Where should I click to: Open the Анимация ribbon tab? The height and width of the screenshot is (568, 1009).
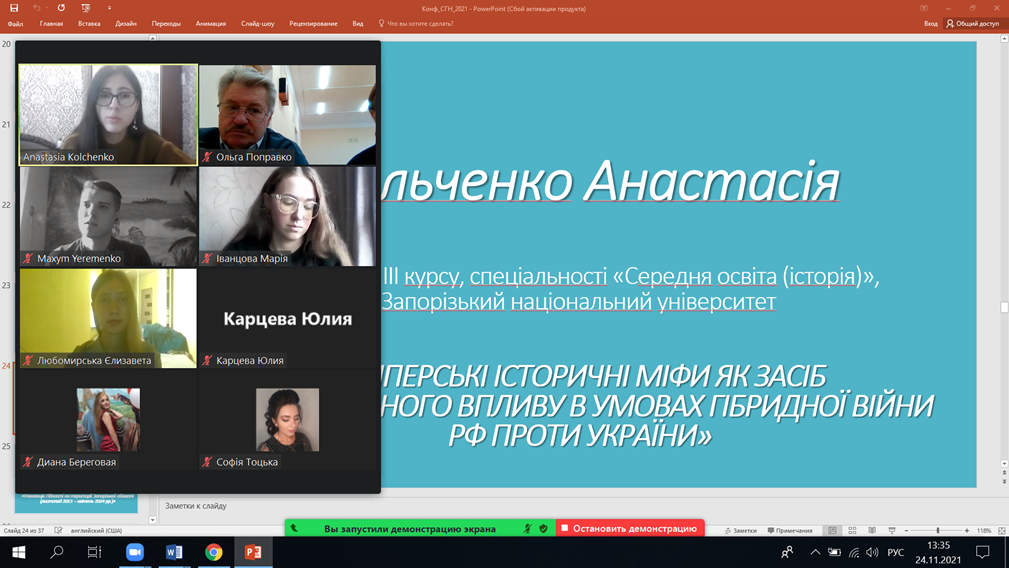210,23
